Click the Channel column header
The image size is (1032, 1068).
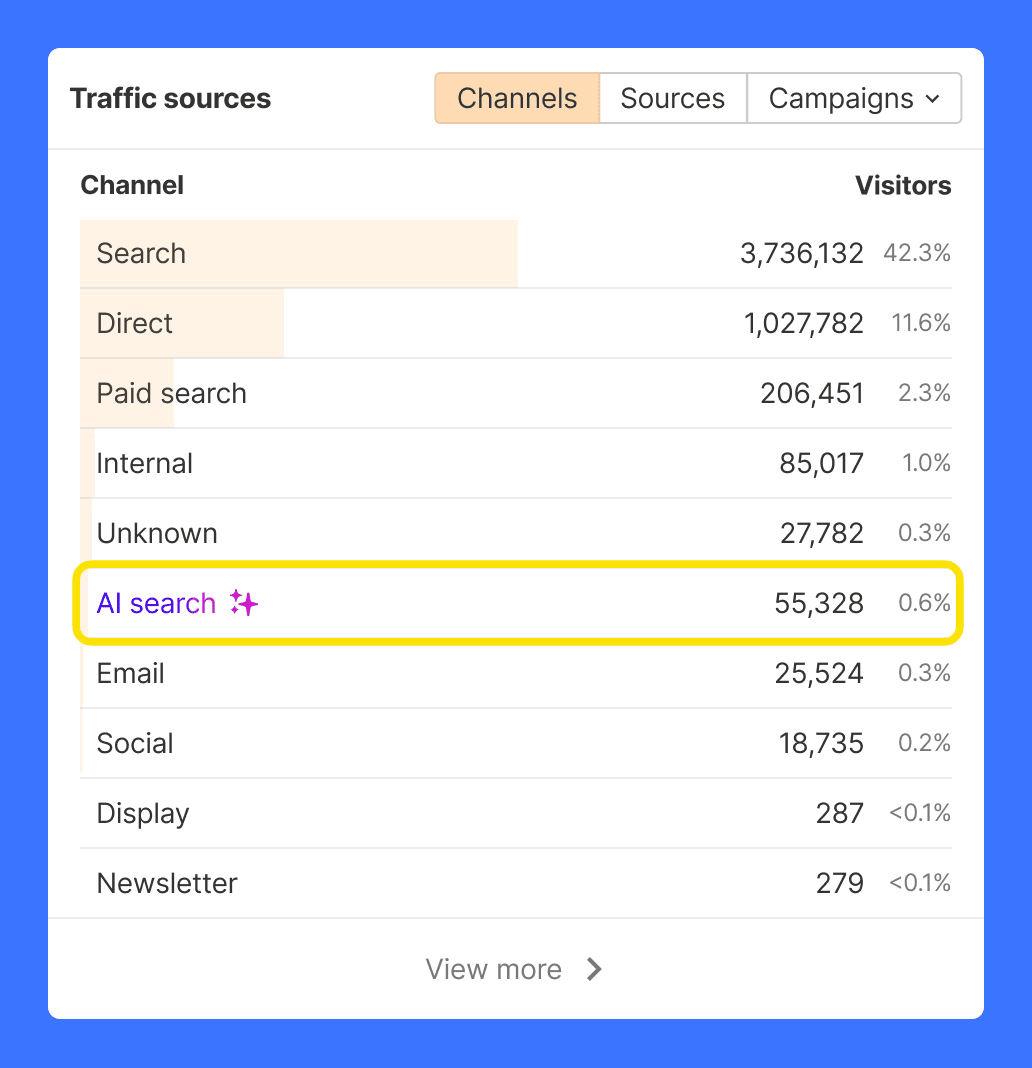132,185
